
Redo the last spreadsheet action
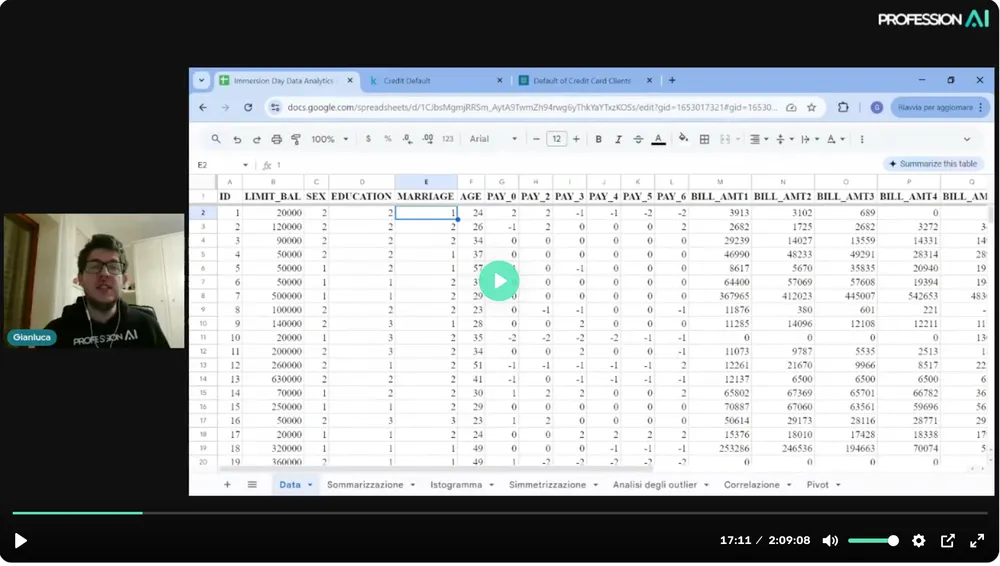(x=256, y=139)
